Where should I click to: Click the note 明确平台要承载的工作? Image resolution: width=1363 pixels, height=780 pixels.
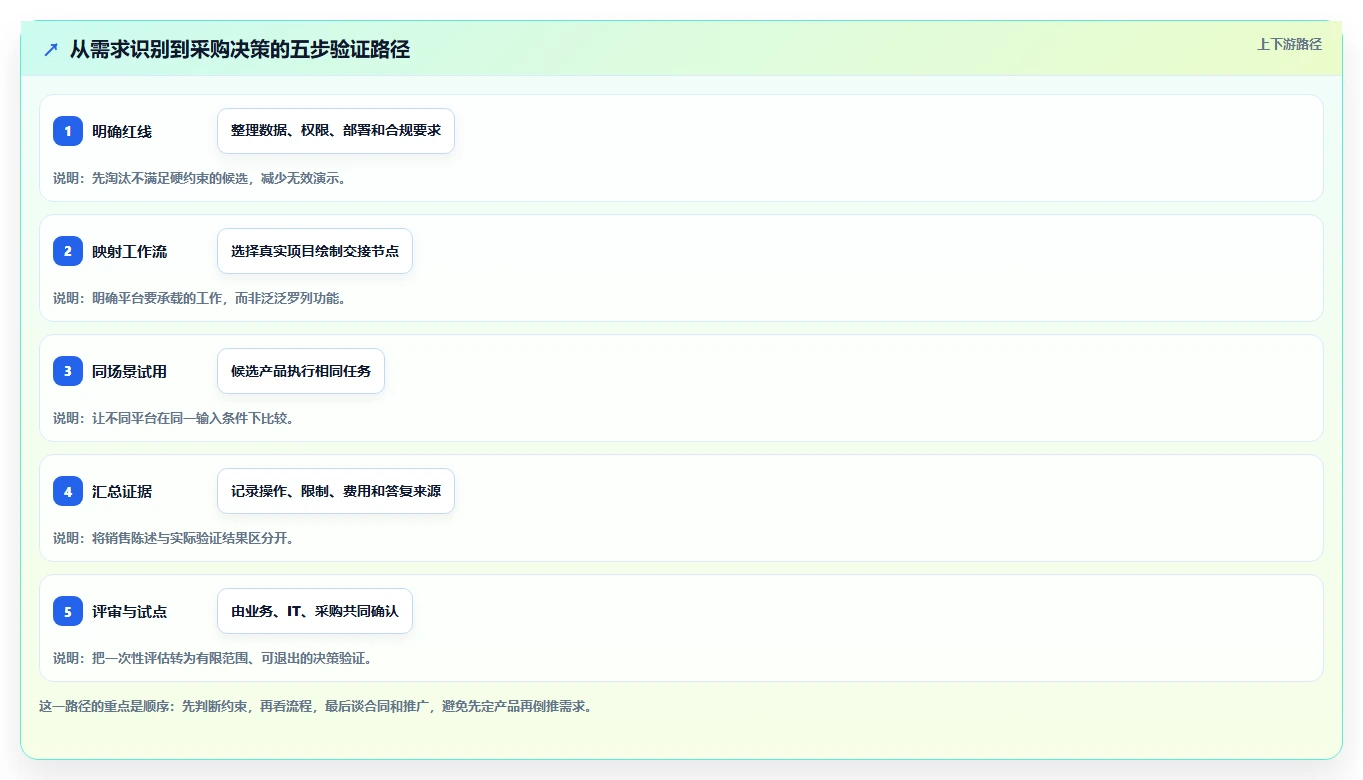[x=156, y=298]
